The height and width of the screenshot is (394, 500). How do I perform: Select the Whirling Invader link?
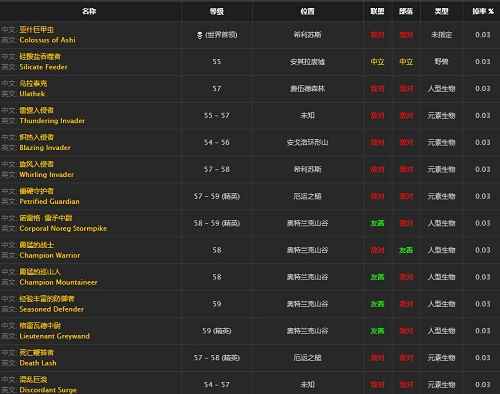pyautogui.click(x=47, y=175)
